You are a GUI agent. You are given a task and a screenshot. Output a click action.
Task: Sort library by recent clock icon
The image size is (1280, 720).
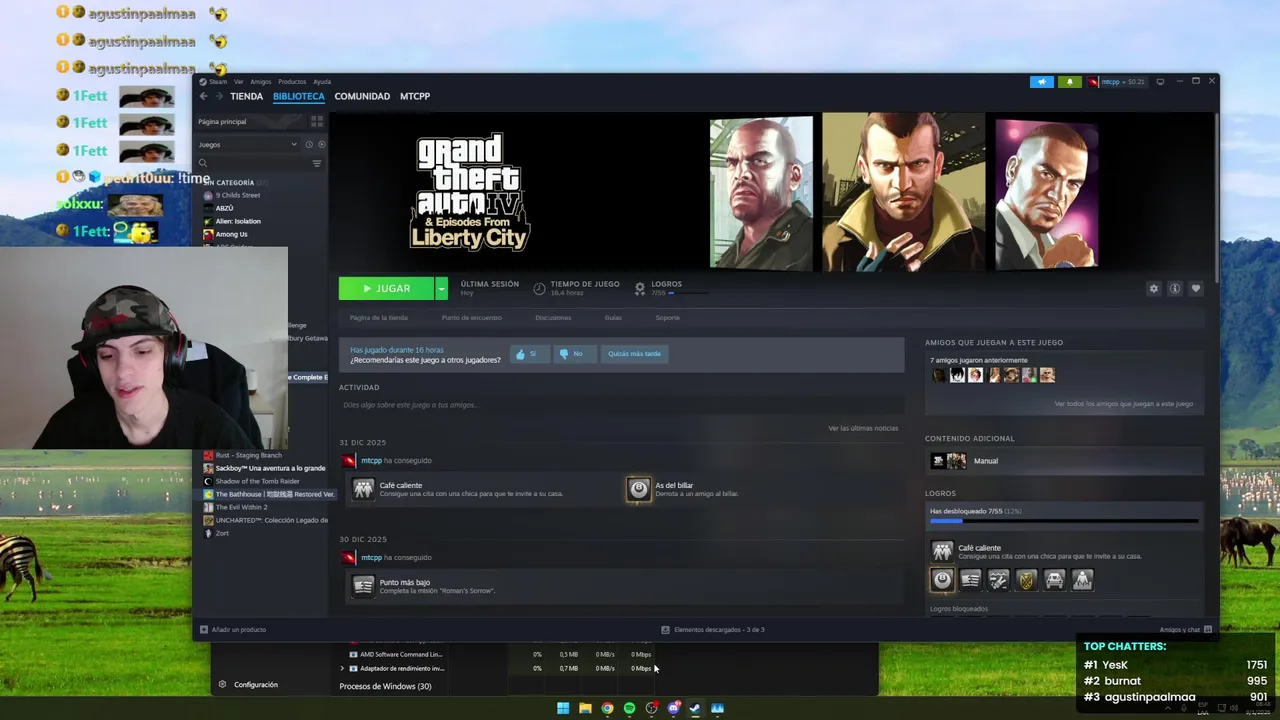tap(308, 144)
